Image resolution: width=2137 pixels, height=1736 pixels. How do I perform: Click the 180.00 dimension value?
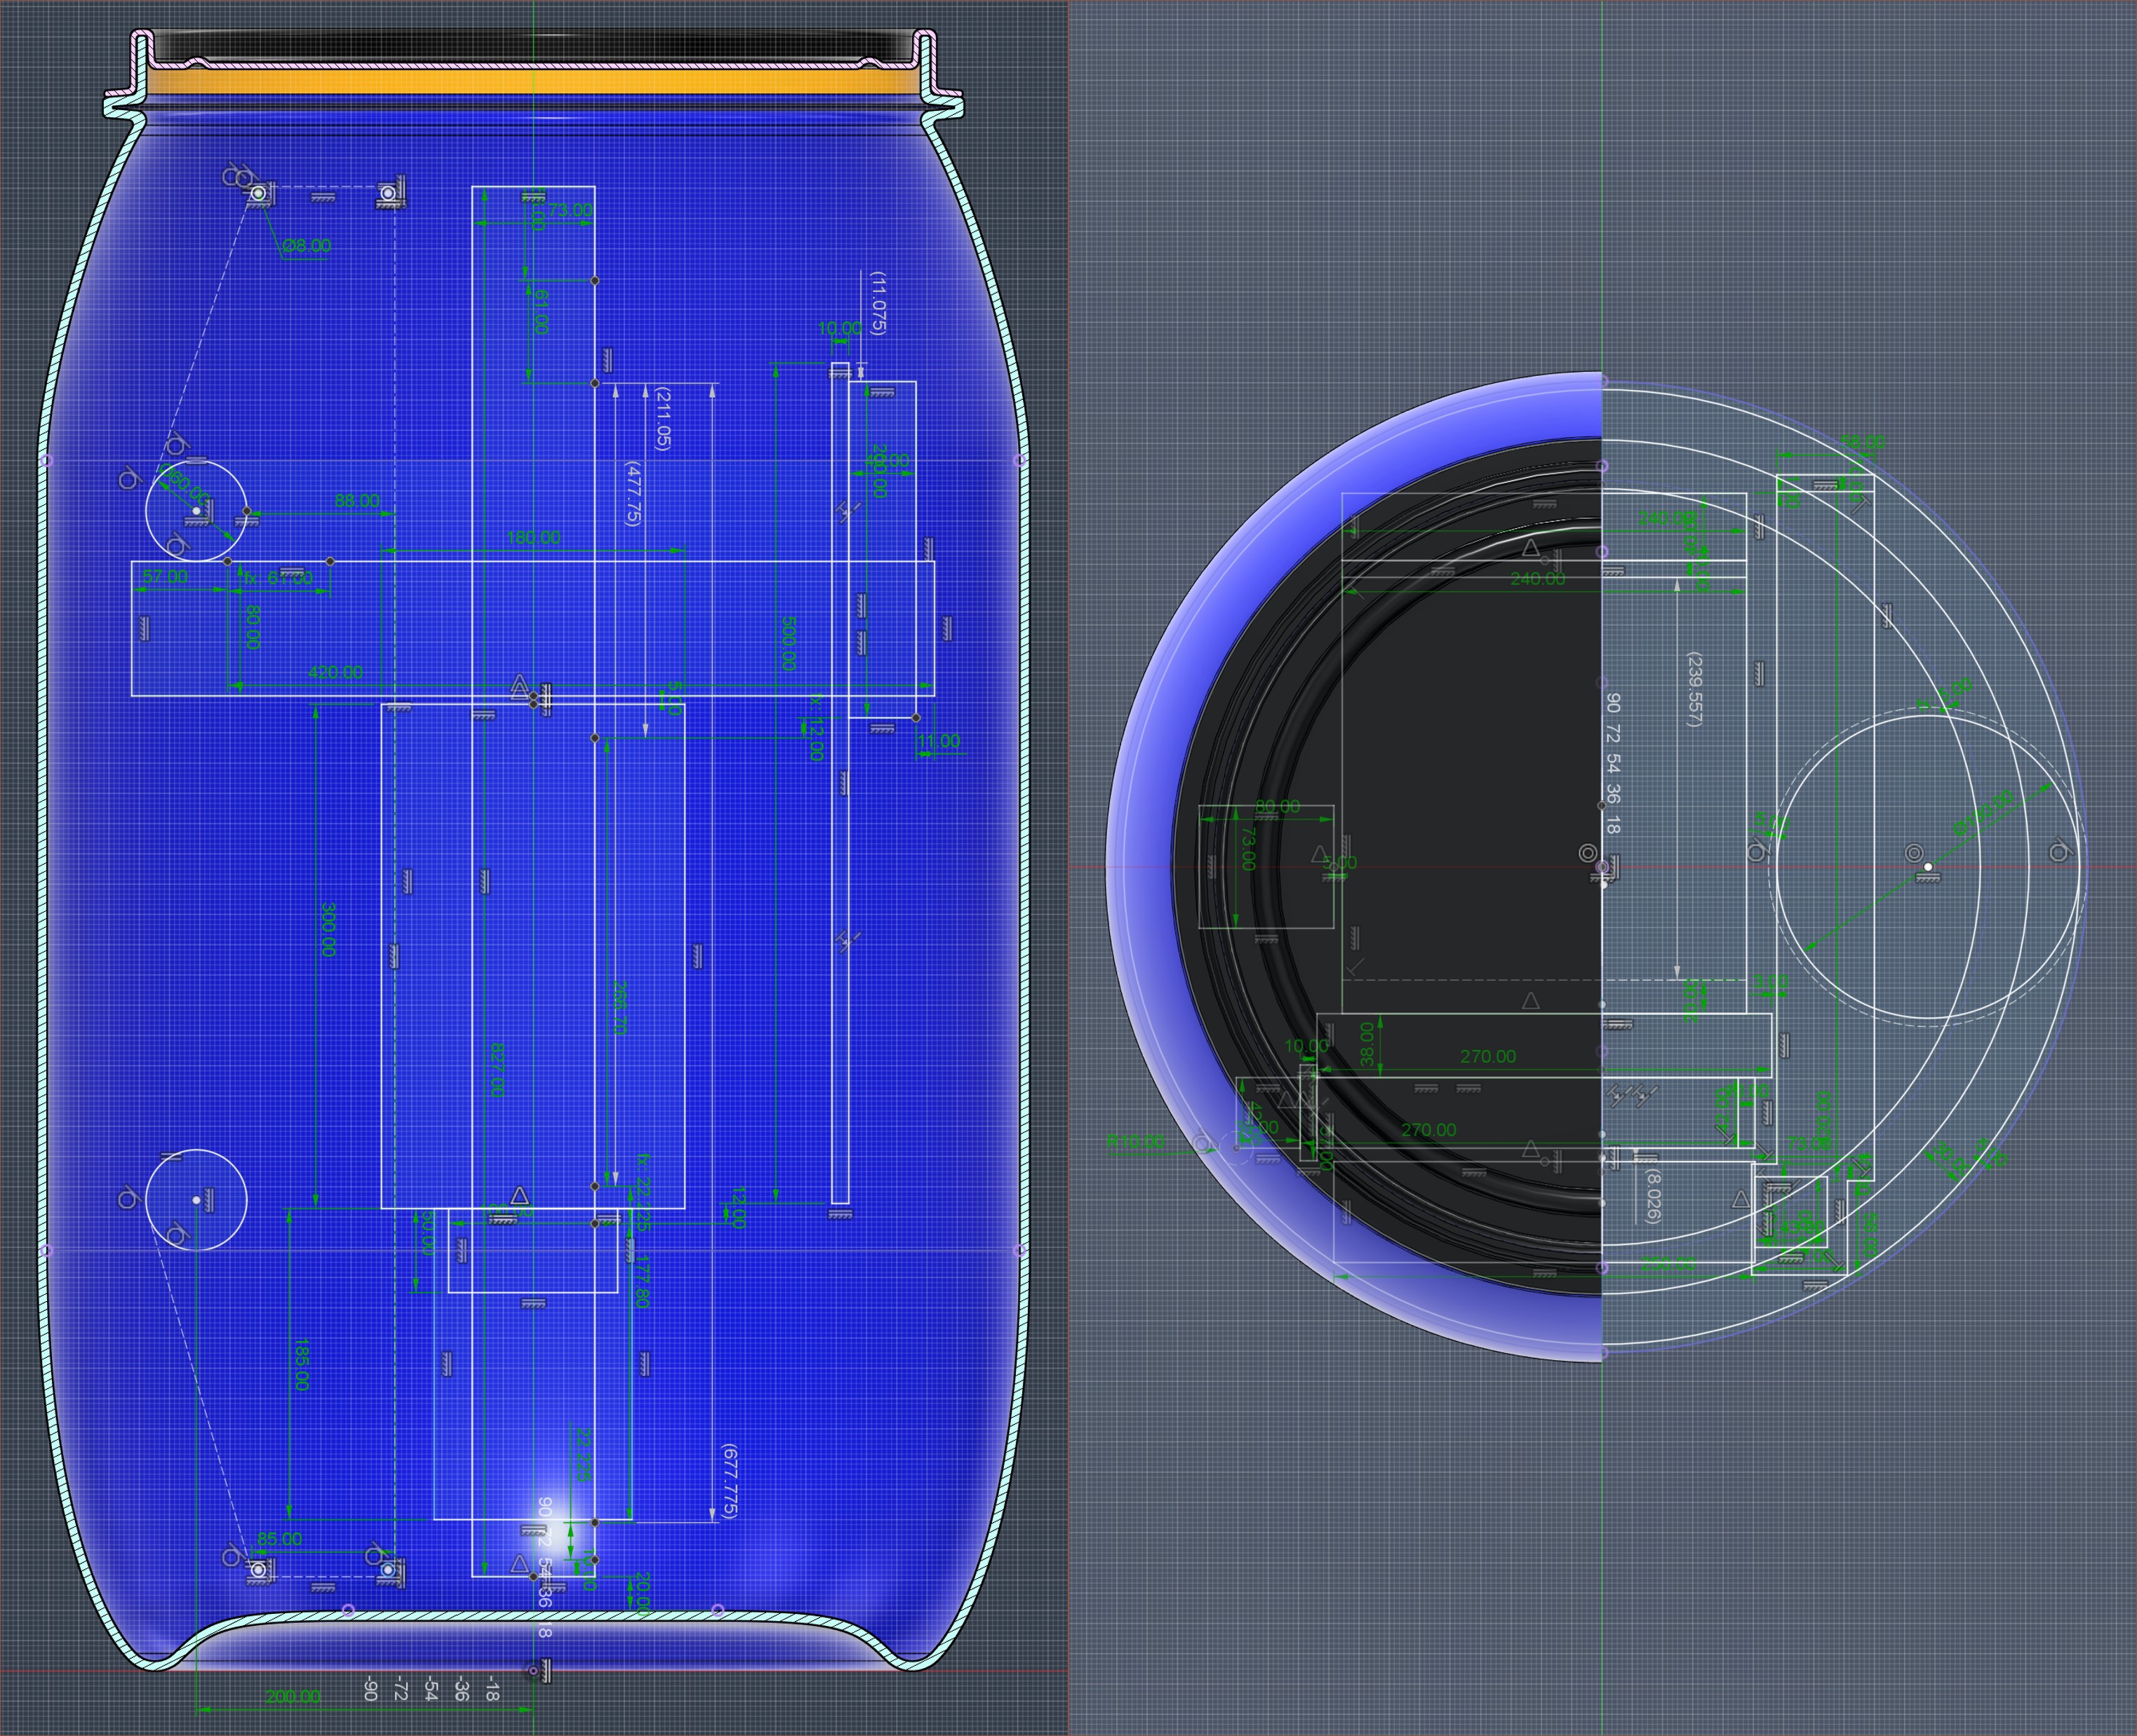(x=533, y=537)
